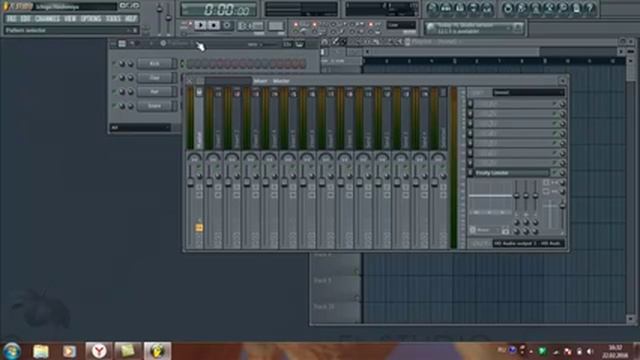Open the mixer input routing dropdown

click(x=528, y=93)
